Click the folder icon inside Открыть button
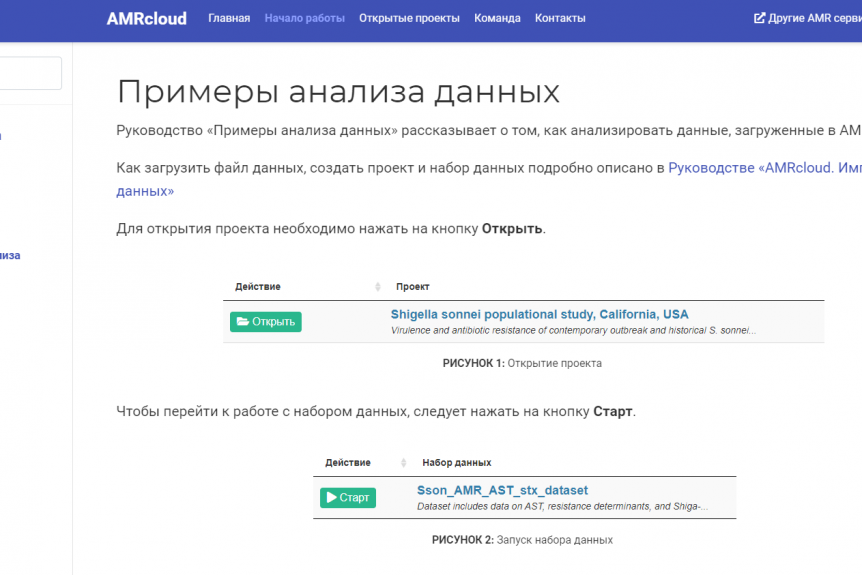The height and width of the screenshot is (575, 862). pyautogui.click(x=243, y=322)
